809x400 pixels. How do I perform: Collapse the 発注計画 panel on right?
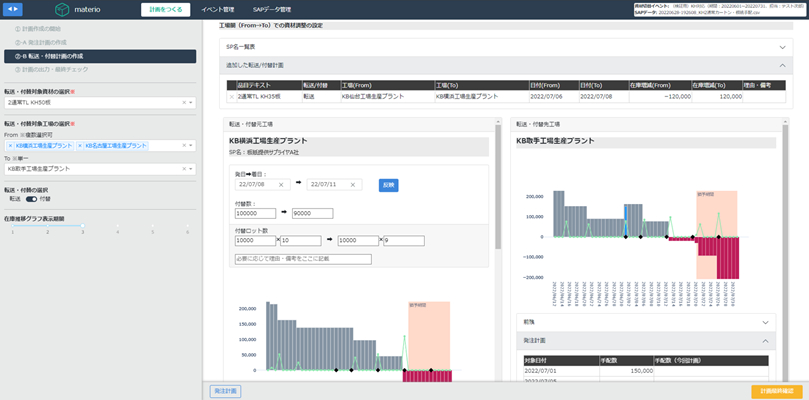coord(765,341)
